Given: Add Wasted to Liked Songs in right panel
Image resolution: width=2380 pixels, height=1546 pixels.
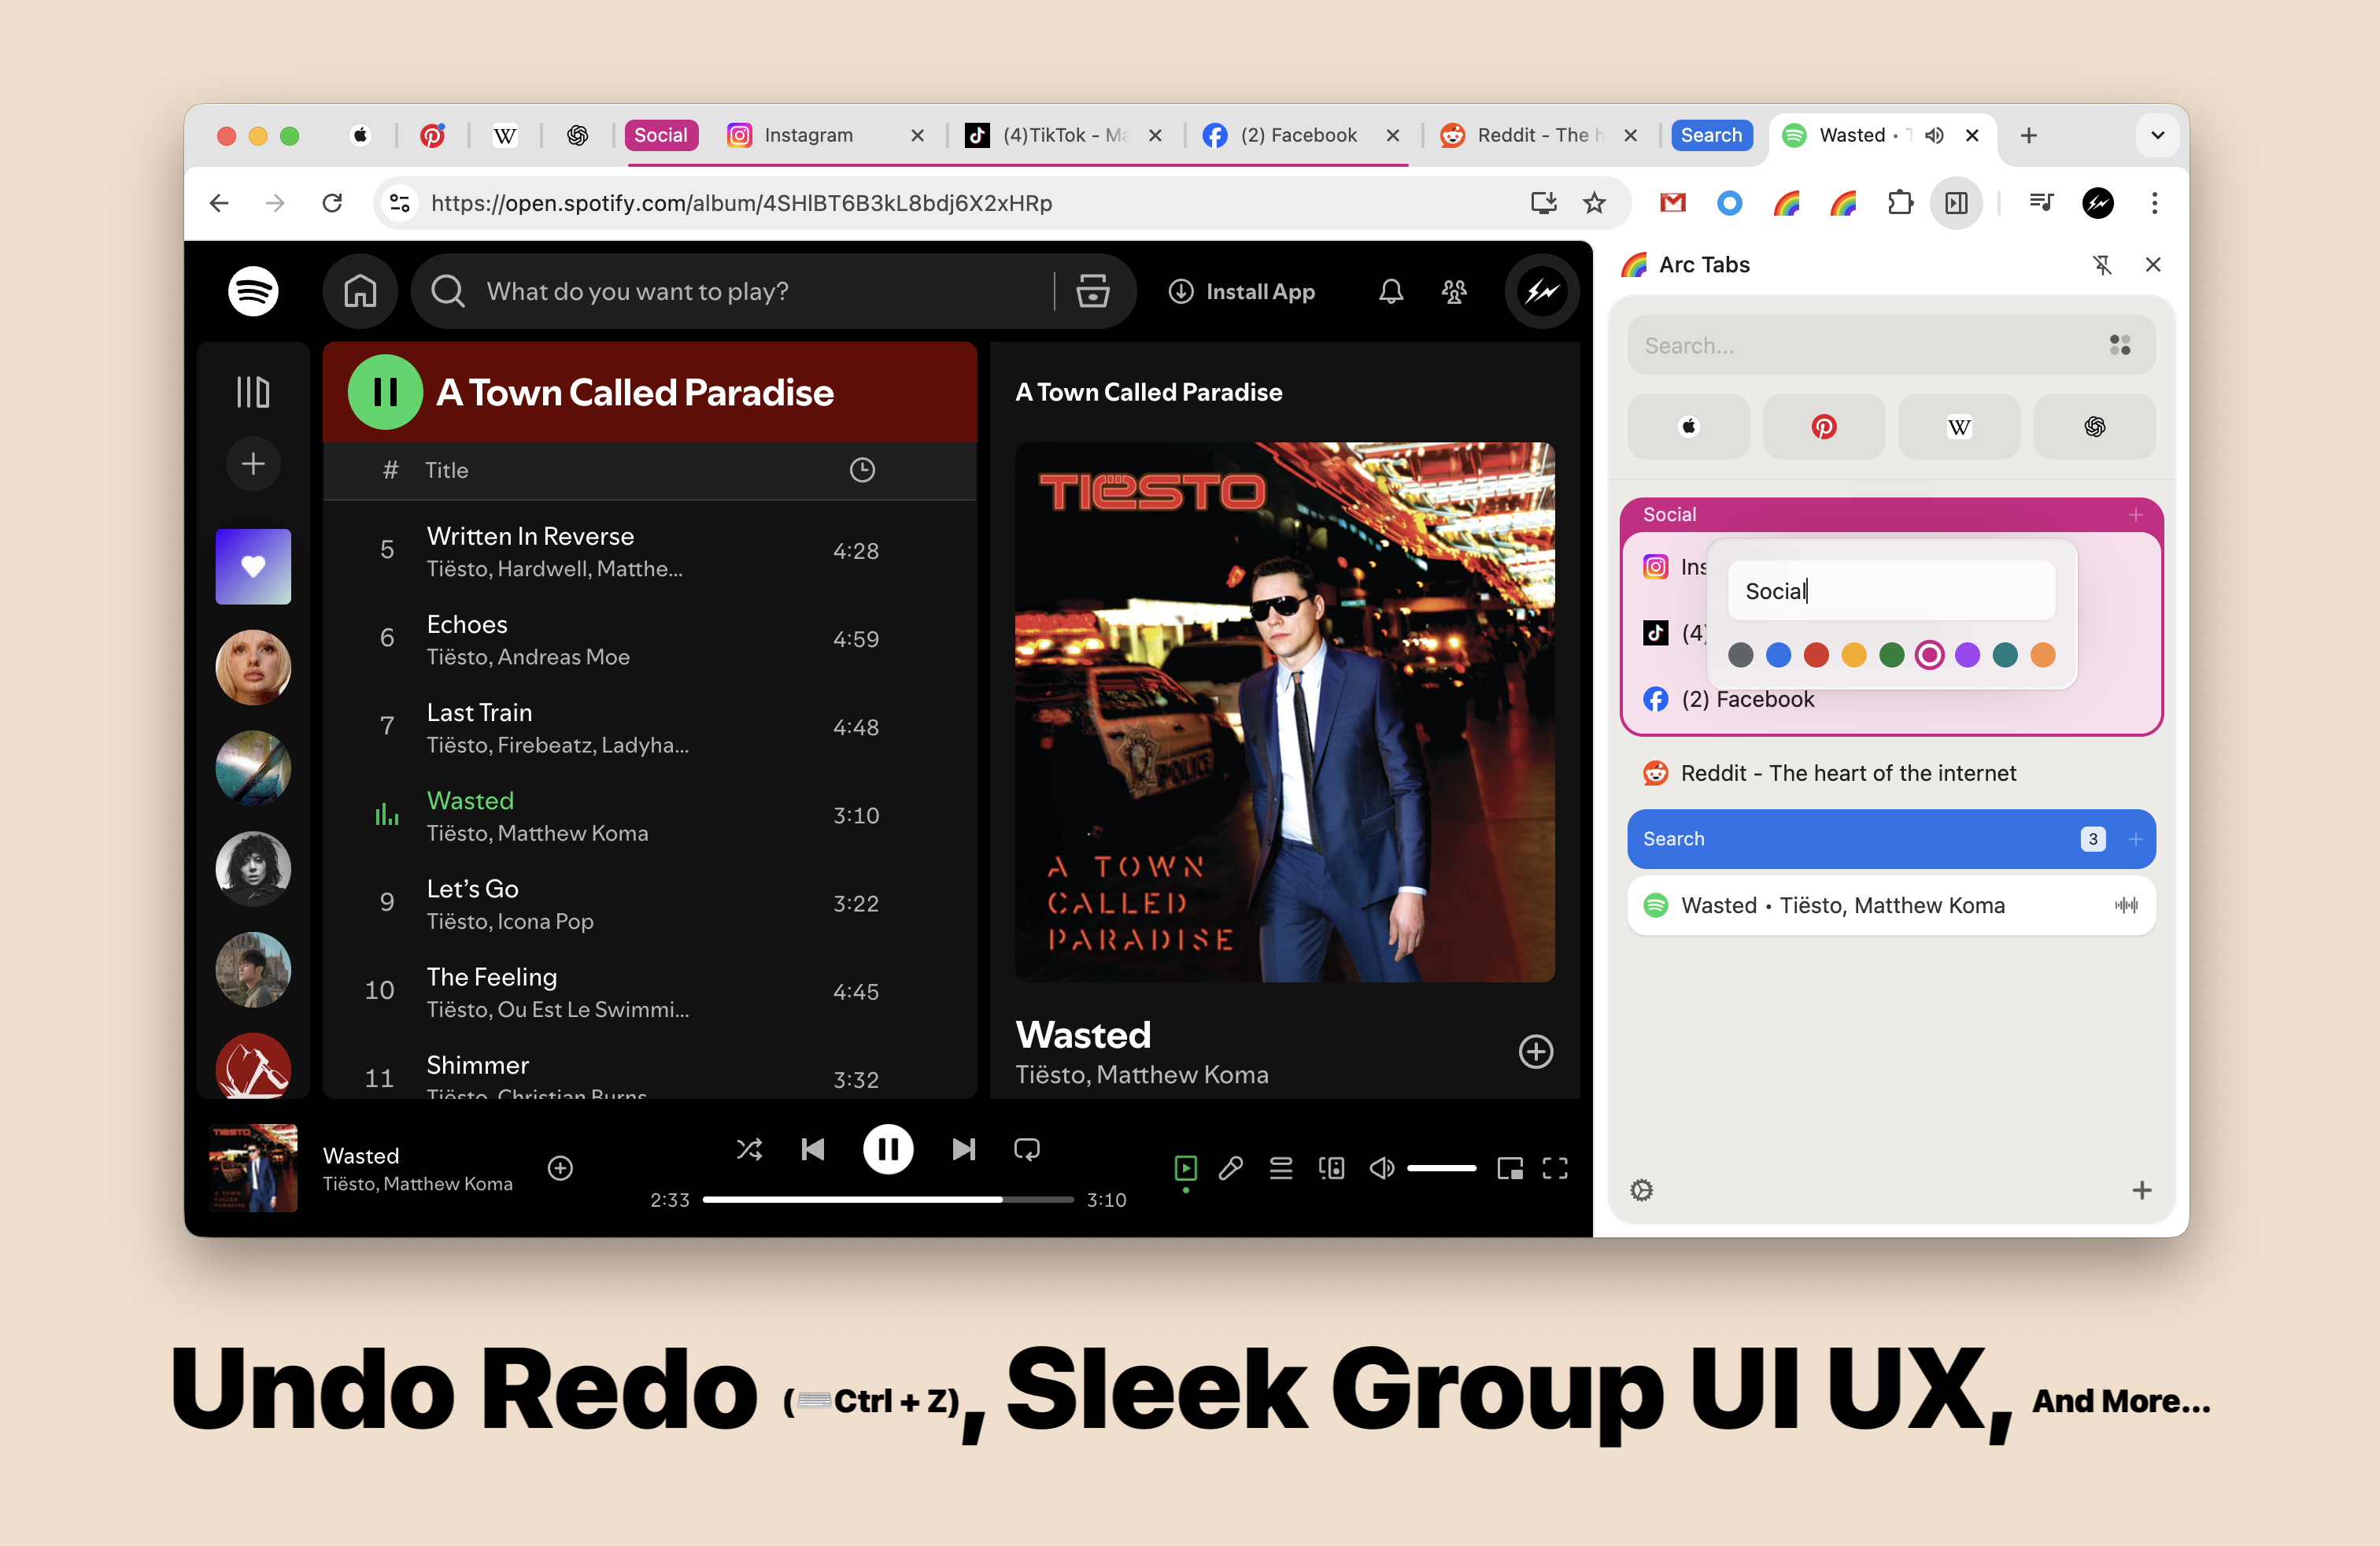Looking at the screenshot, I should [1535, 1051].
